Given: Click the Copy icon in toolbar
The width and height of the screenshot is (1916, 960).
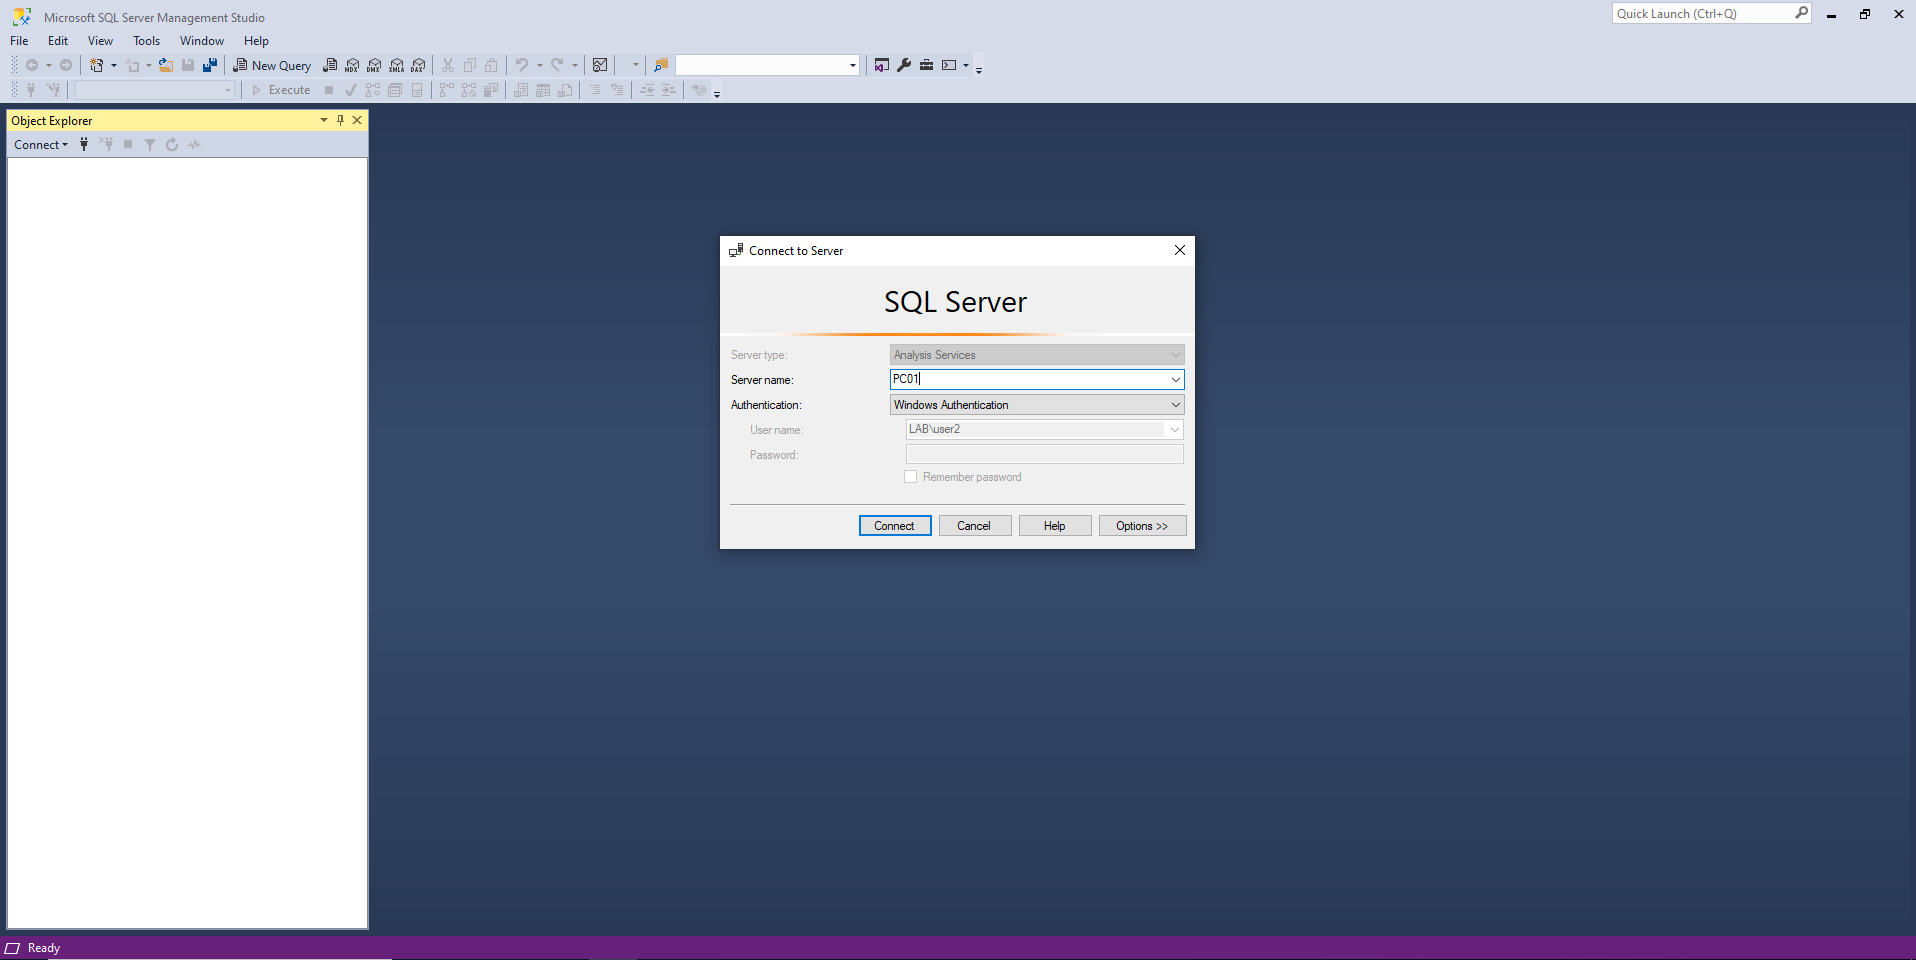Looking at the screenshot, I should pos(470,65).
